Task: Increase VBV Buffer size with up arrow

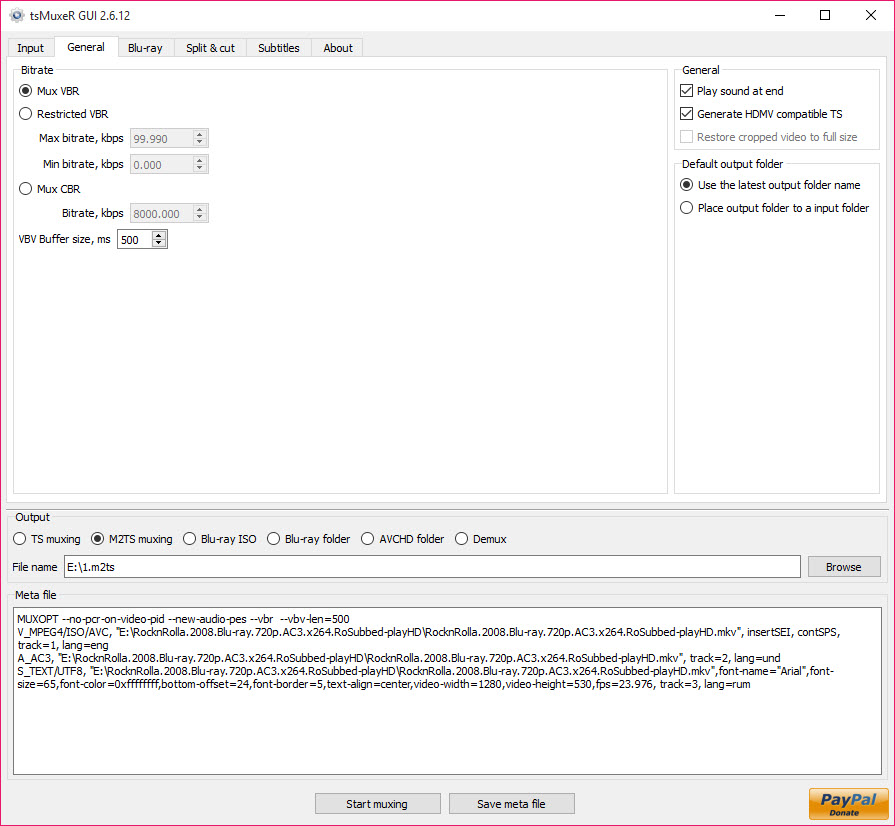Action: pyautogui.click(x=159, y=235)
